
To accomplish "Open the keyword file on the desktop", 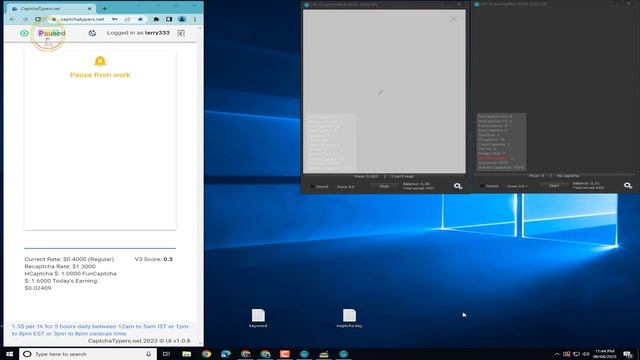I will point(258,318).
